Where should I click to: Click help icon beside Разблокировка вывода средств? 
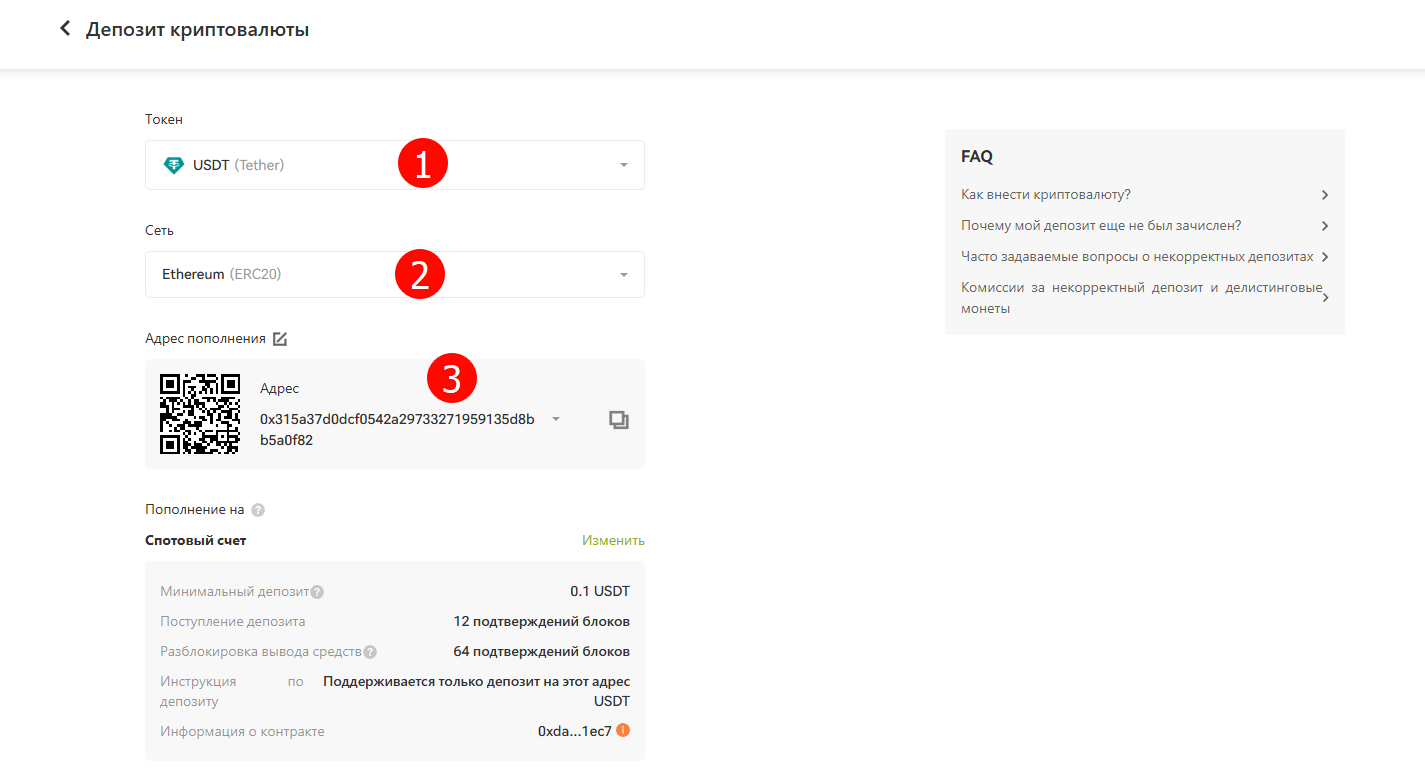tap(370, 652)
